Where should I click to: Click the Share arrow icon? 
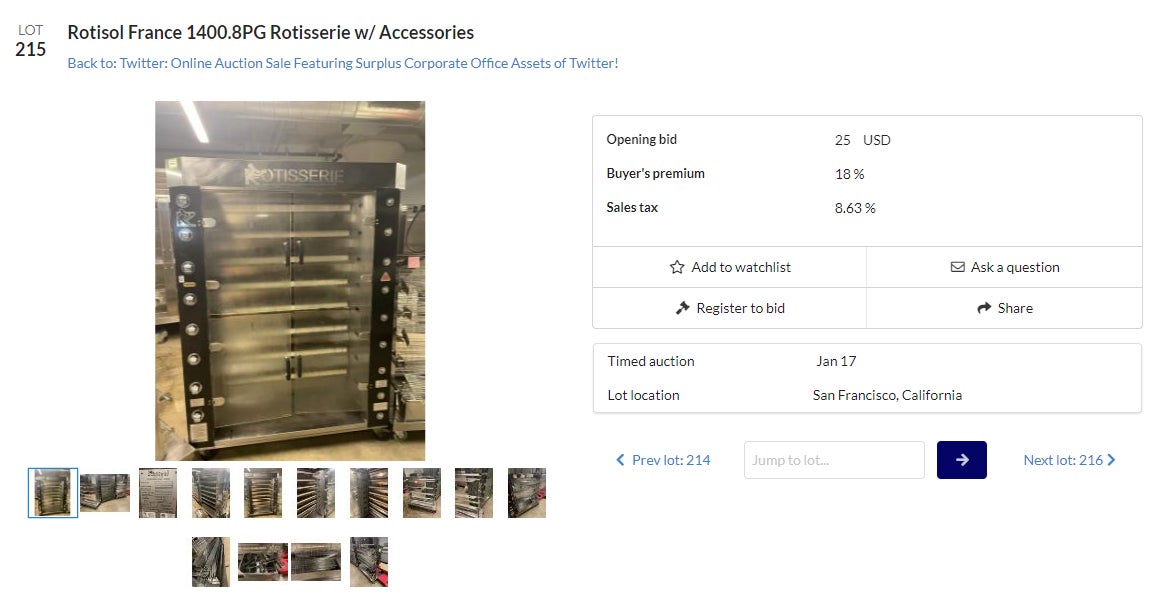click(984, 308)
